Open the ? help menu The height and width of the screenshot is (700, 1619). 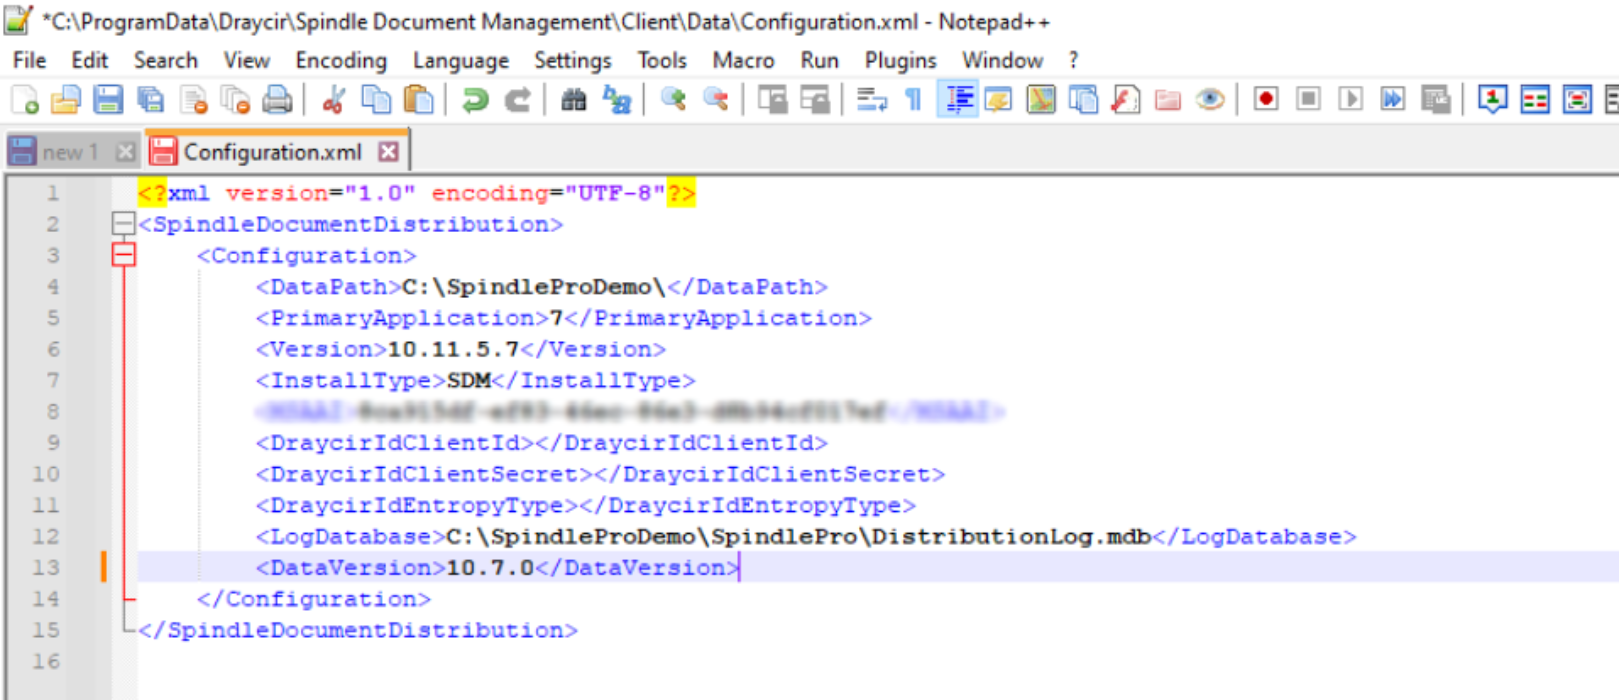pos(1073,60)
